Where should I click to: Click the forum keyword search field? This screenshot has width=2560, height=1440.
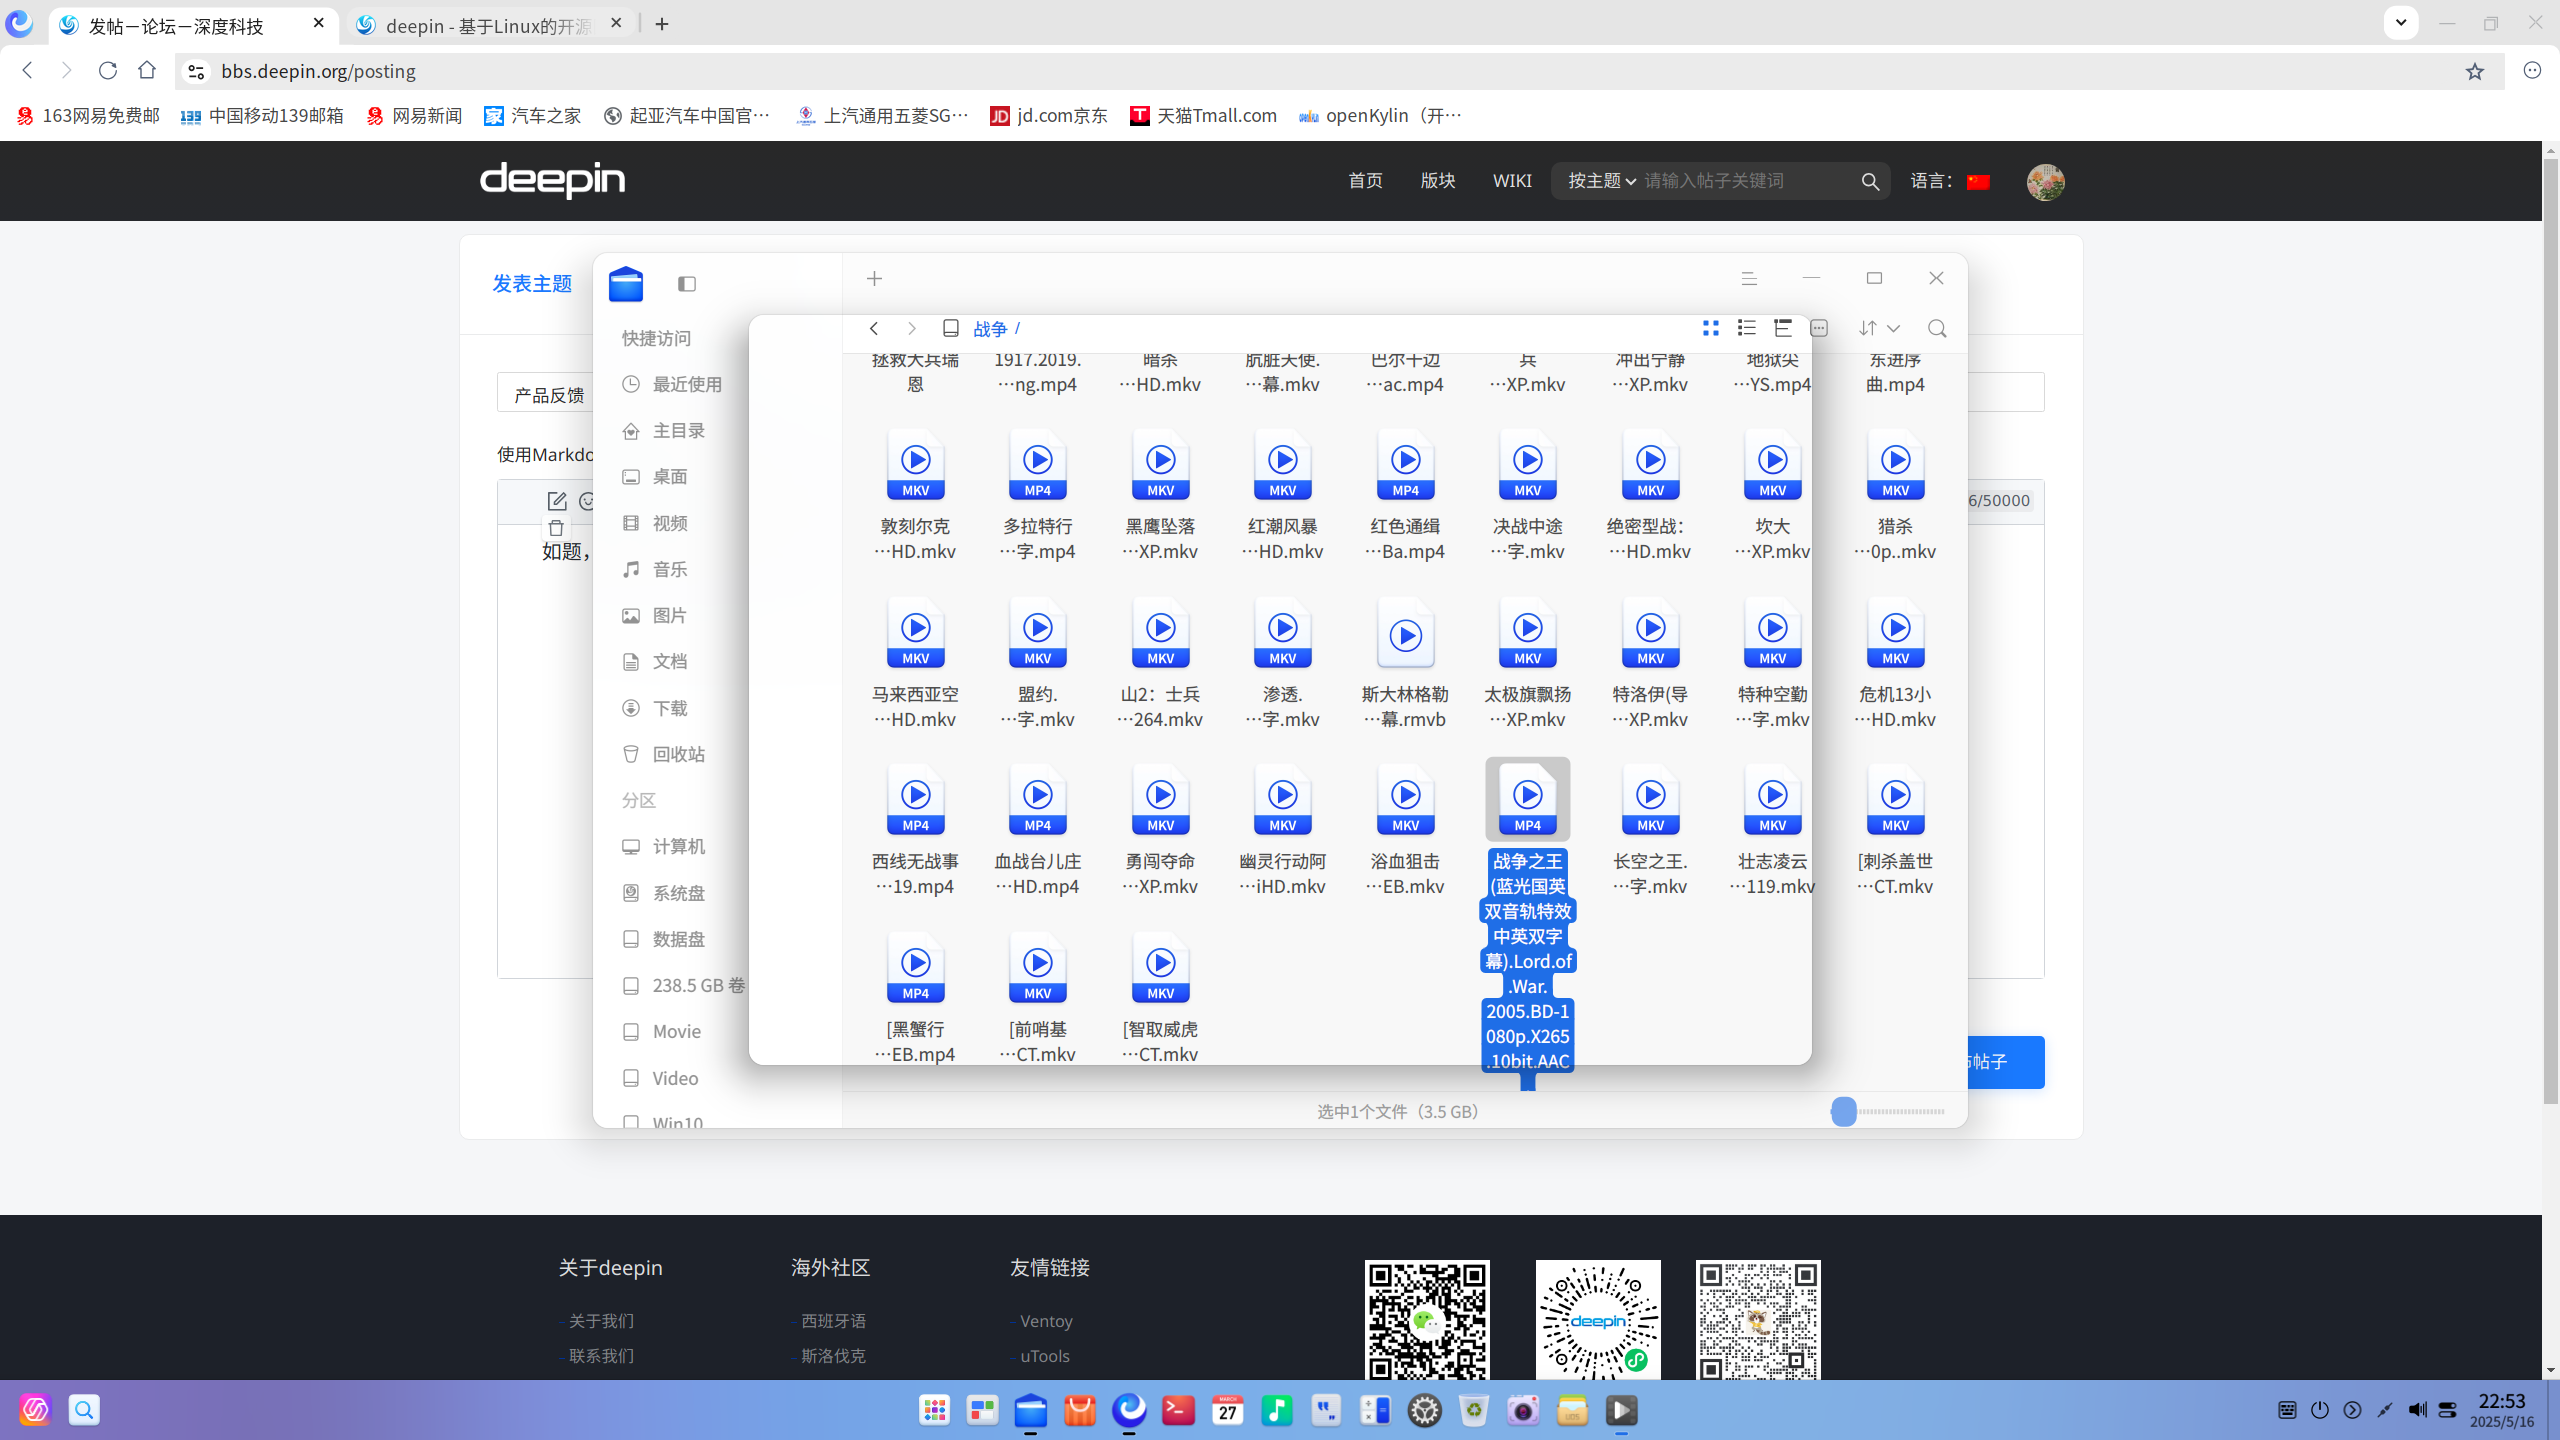point(1747,181)
